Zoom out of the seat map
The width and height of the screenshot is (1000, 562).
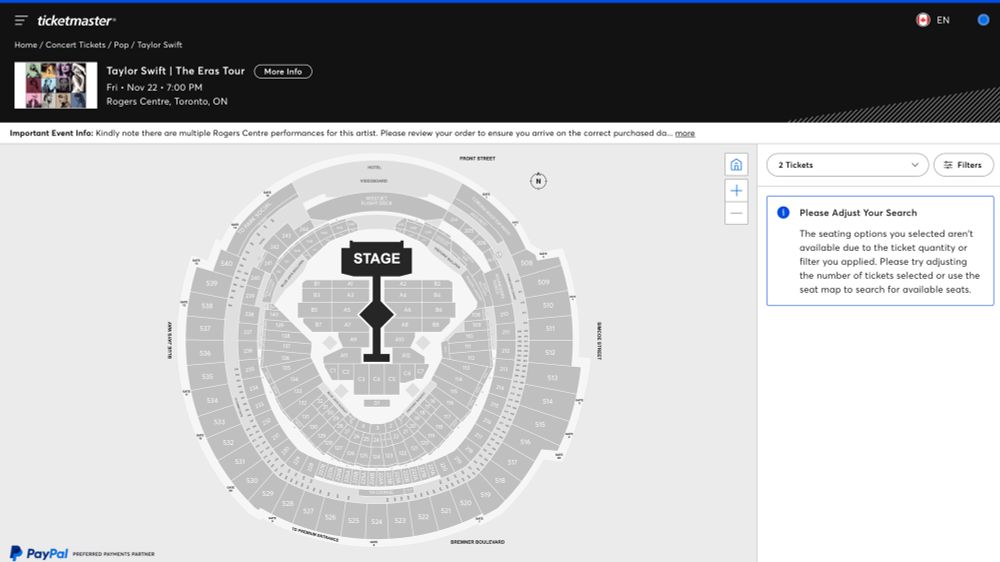(x=736, y=213)
